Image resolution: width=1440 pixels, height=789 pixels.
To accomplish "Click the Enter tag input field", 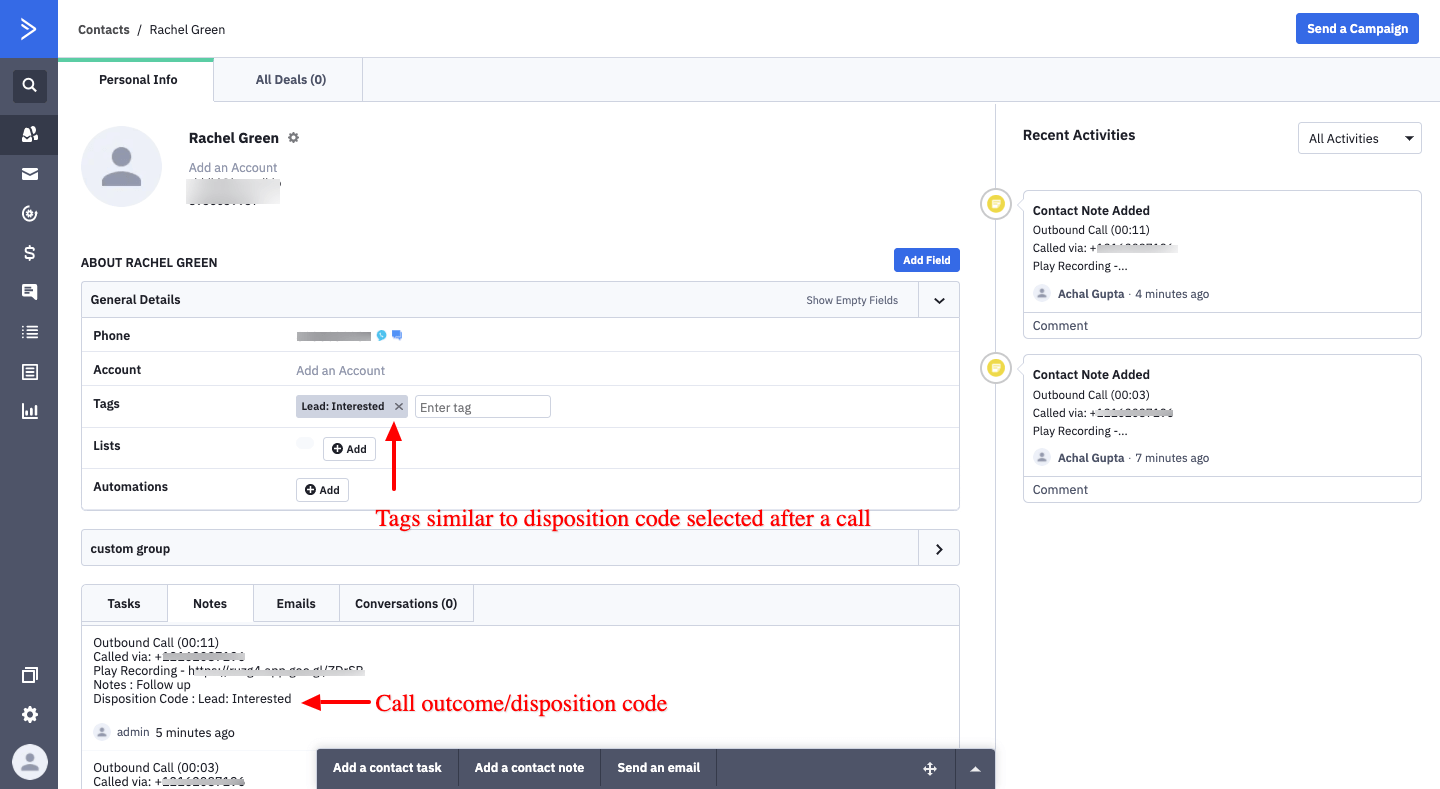I will coord(483,407).
